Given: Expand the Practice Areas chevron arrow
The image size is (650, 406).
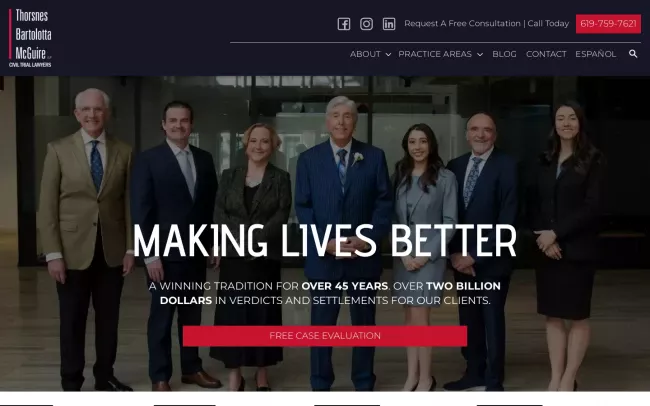Looking at the screenshot, I should pyautogui.click(x=480, y=54).
